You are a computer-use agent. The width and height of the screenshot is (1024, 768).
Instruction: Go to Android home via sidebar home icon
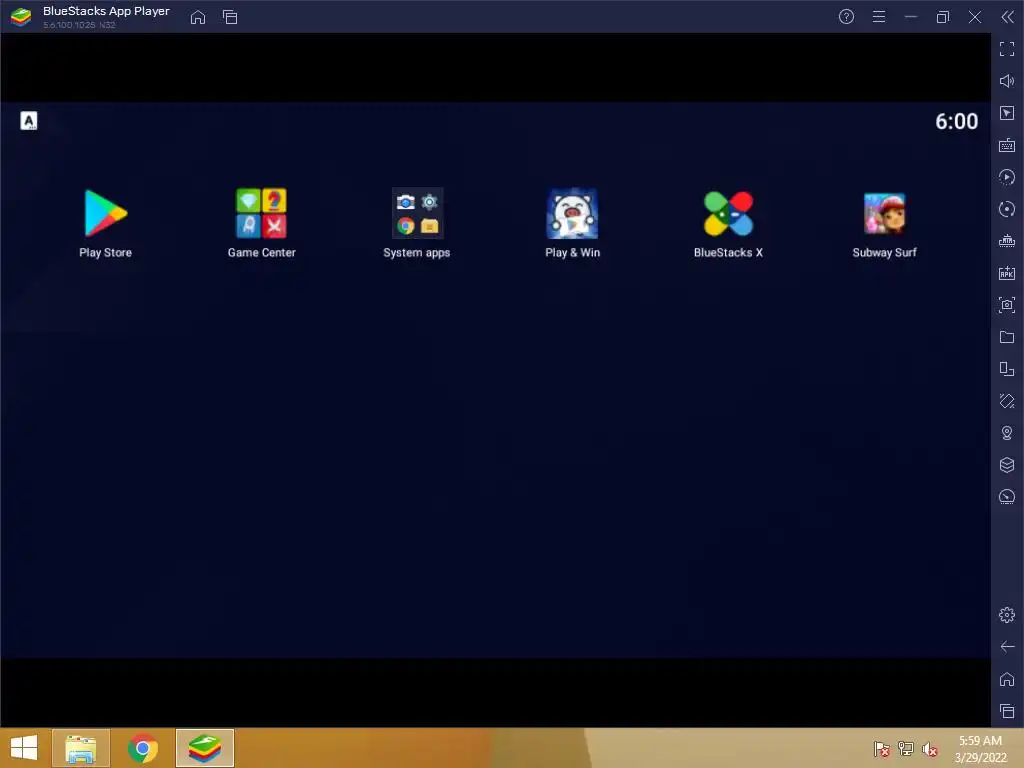(x=1007, y=679)
